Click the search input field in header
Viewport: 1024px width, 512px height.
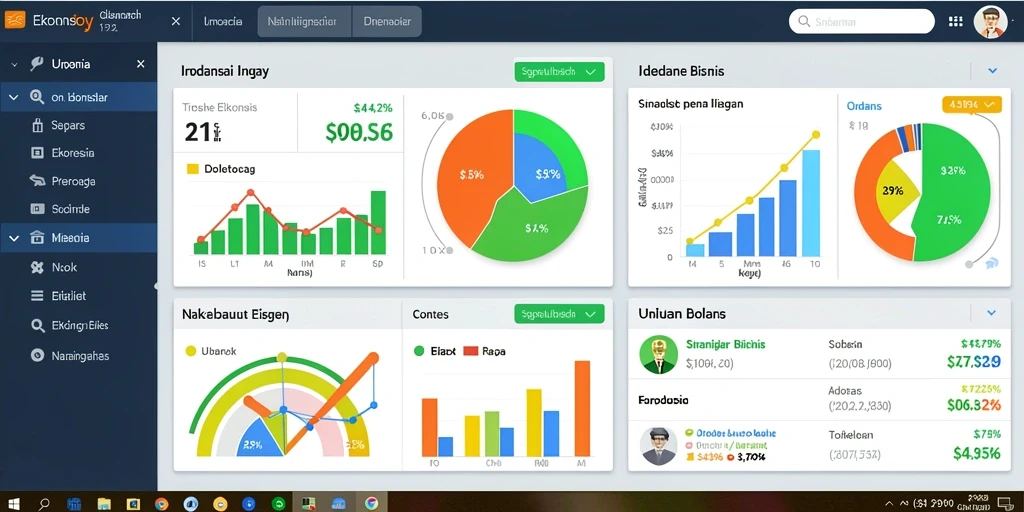tap(861, 22)
